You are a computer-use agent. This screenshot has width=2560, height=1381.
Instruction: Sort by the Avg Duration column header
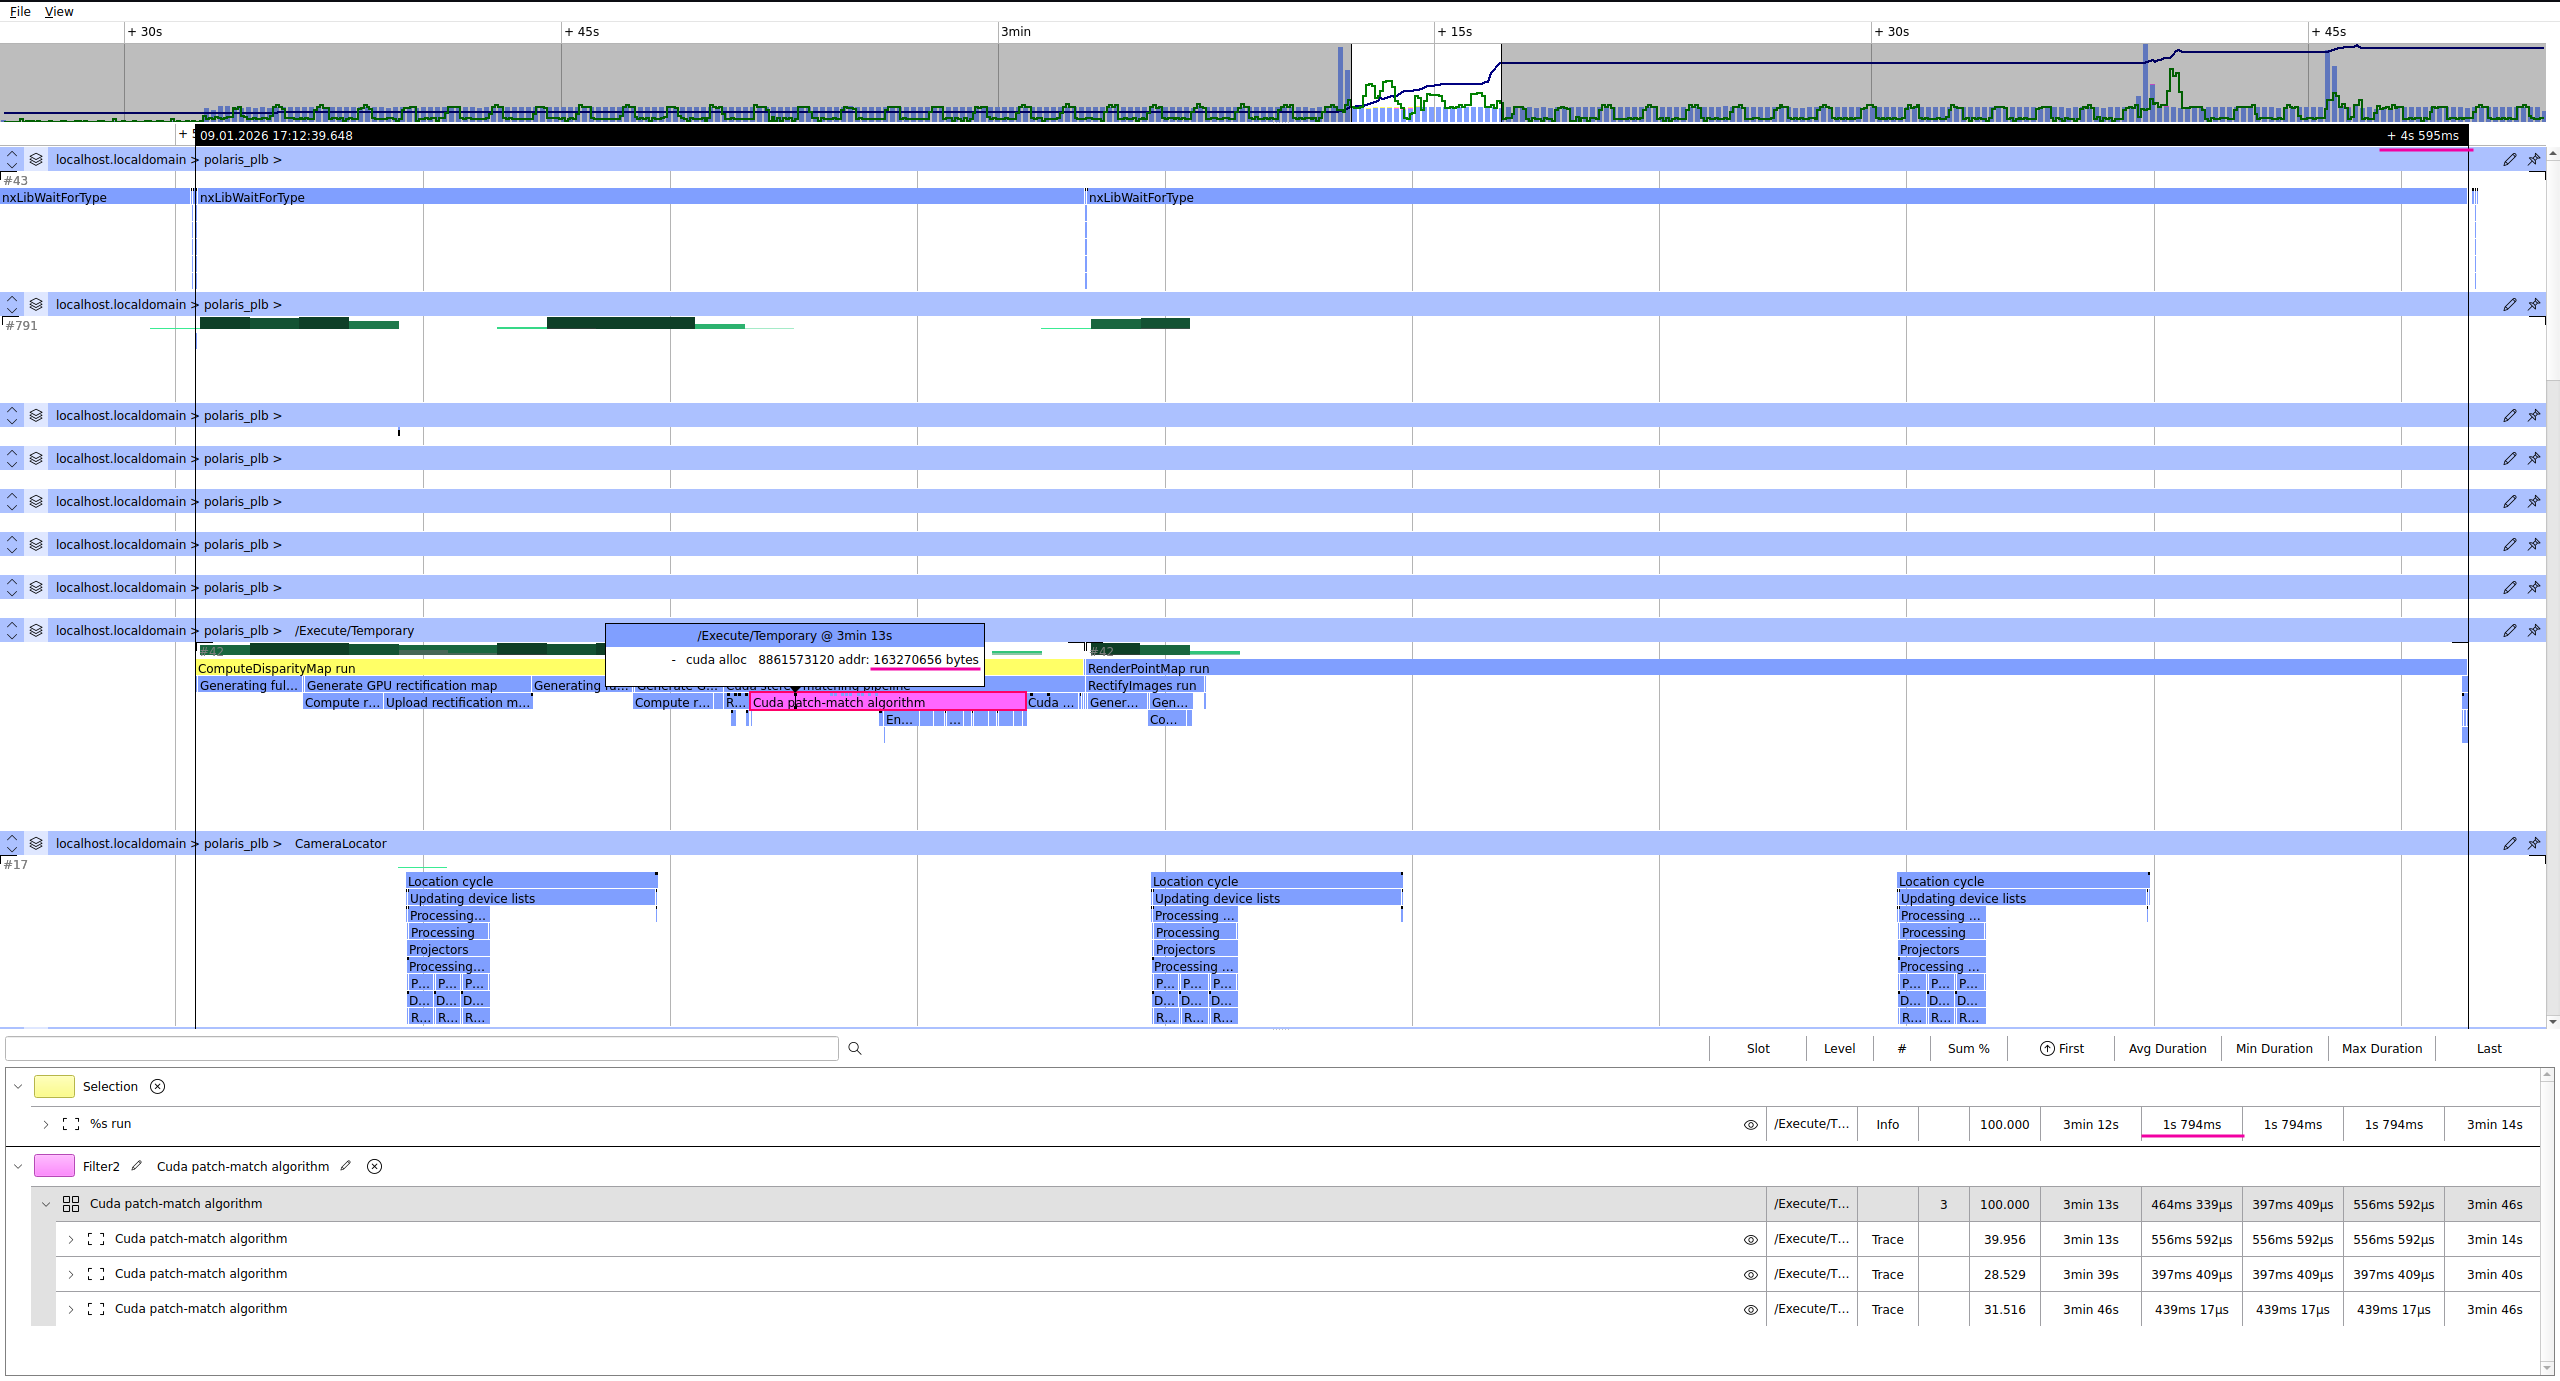pos(2167,1048)
